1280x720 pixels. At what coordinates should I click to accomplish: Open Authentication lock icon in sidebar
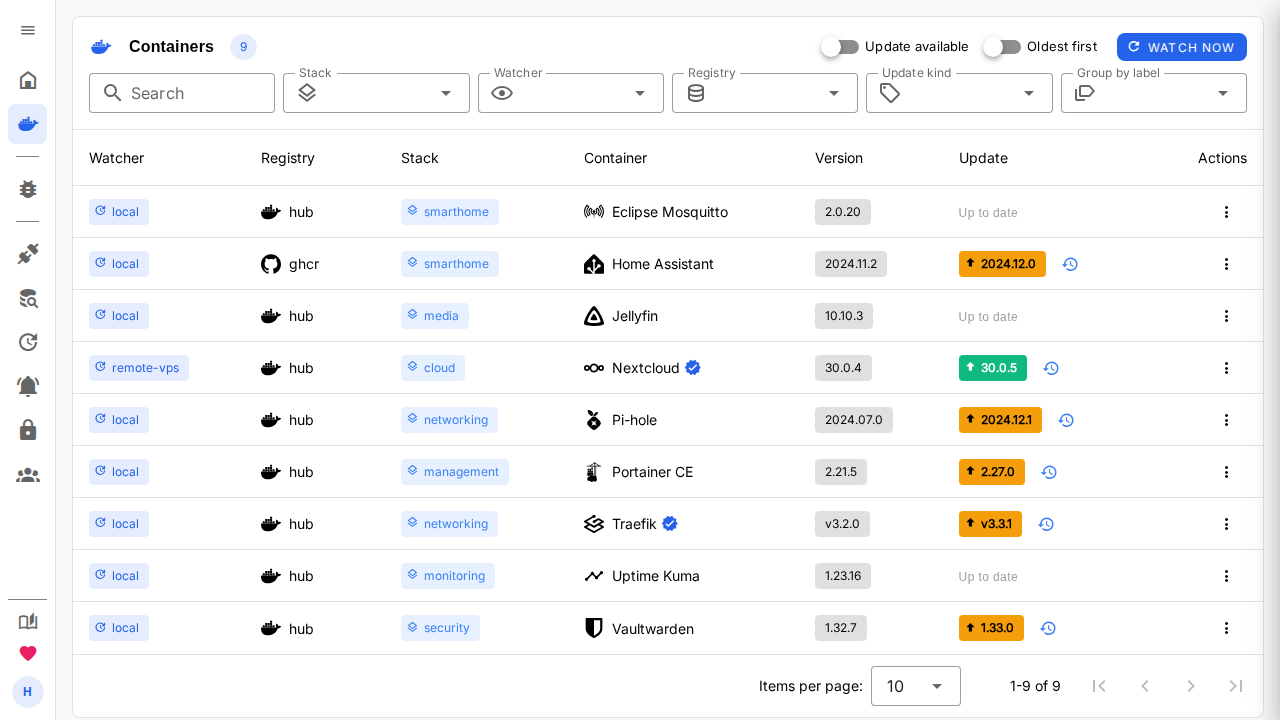tap(28, 430)
